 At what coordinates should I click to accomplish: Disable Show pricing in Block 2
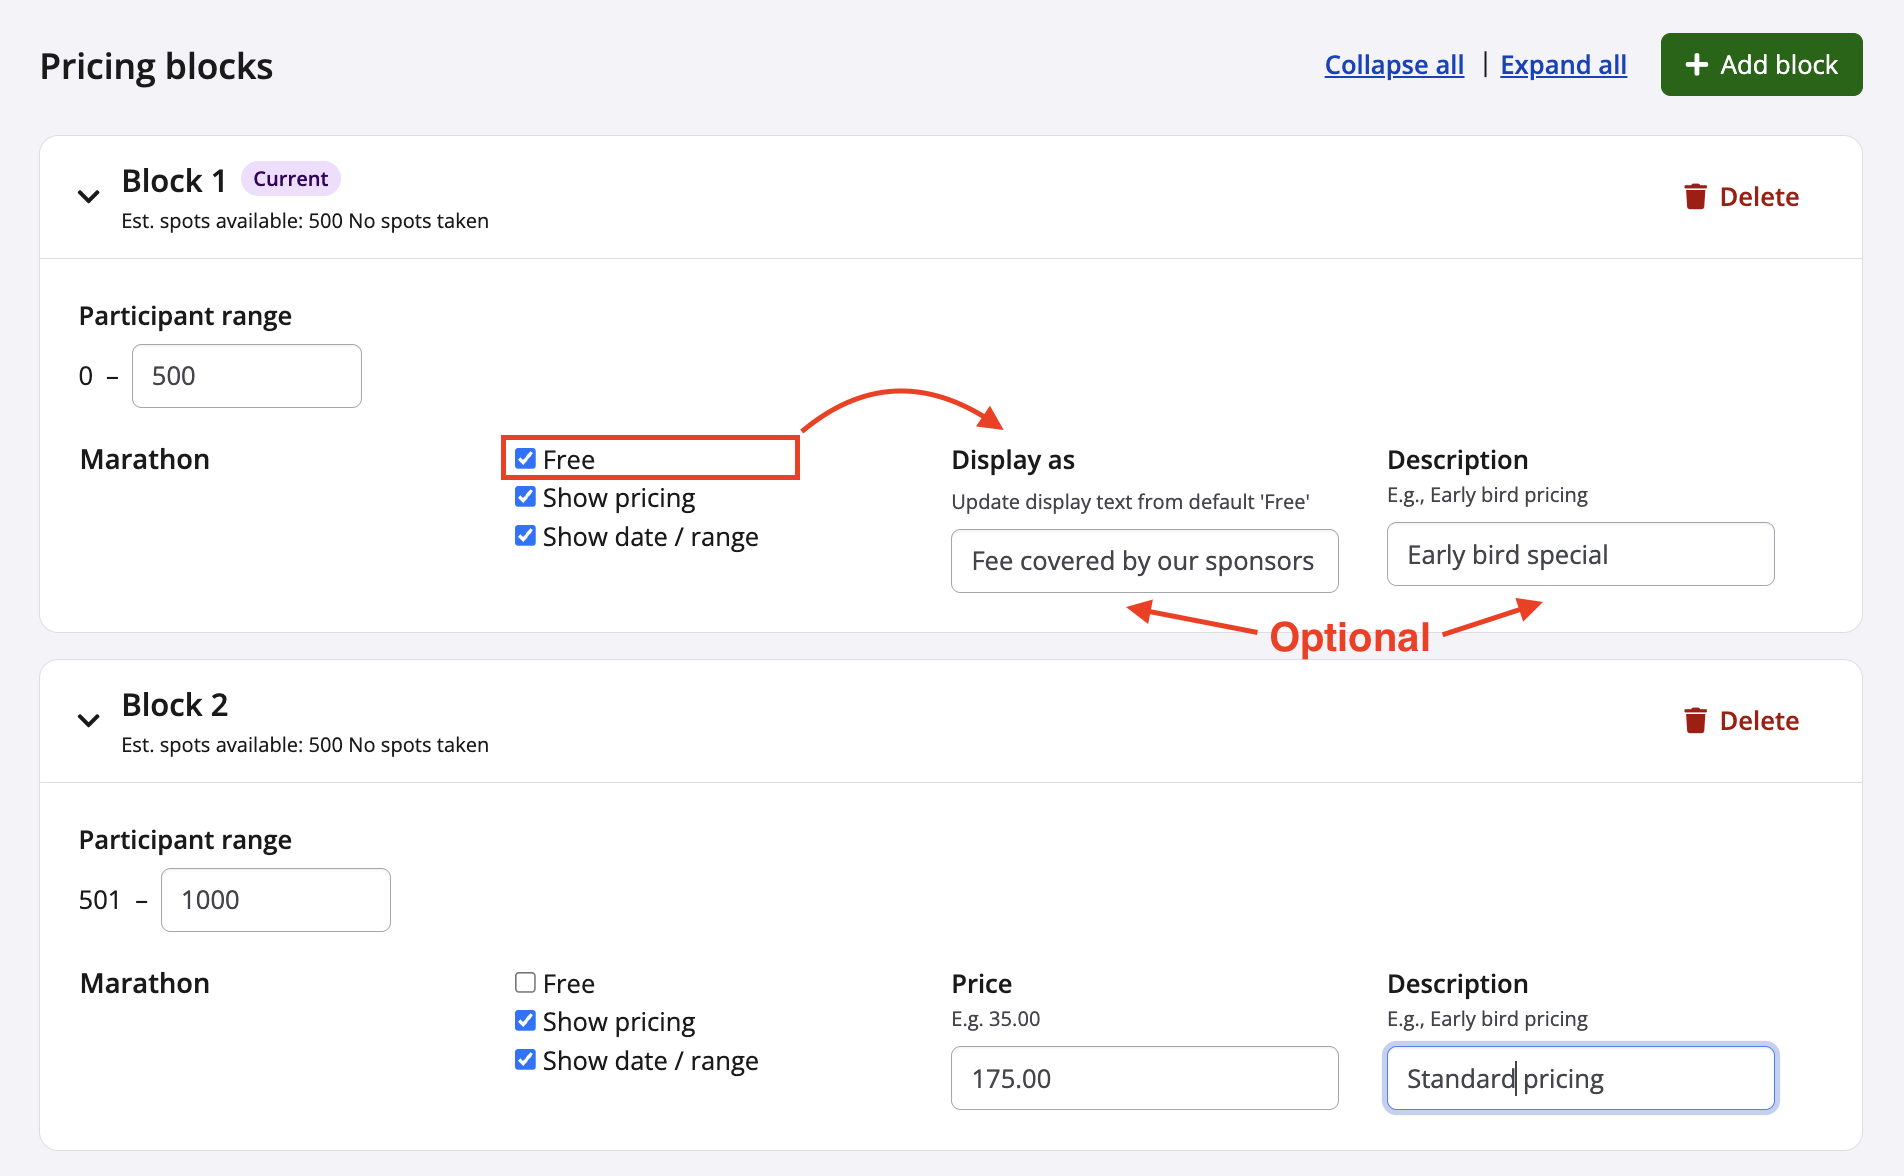tap(525, 1021)
